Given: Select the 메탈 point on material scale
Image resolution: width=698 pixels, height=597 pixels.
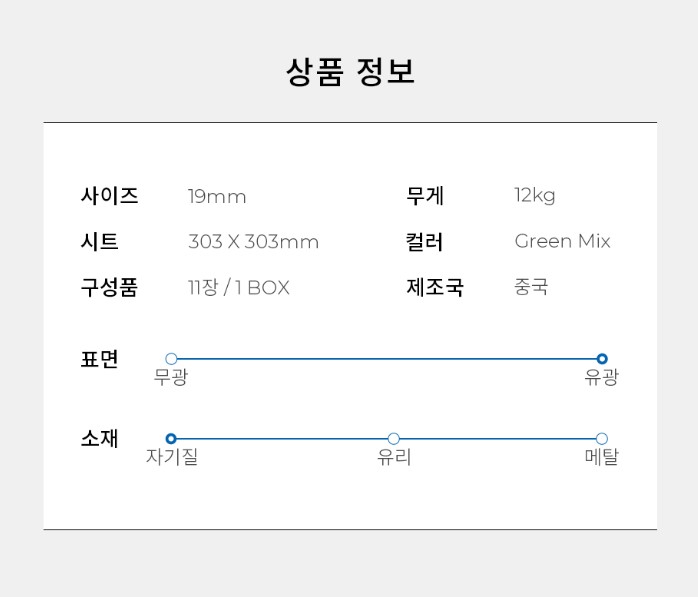Looking at the screenshot, I should point(602,439).
